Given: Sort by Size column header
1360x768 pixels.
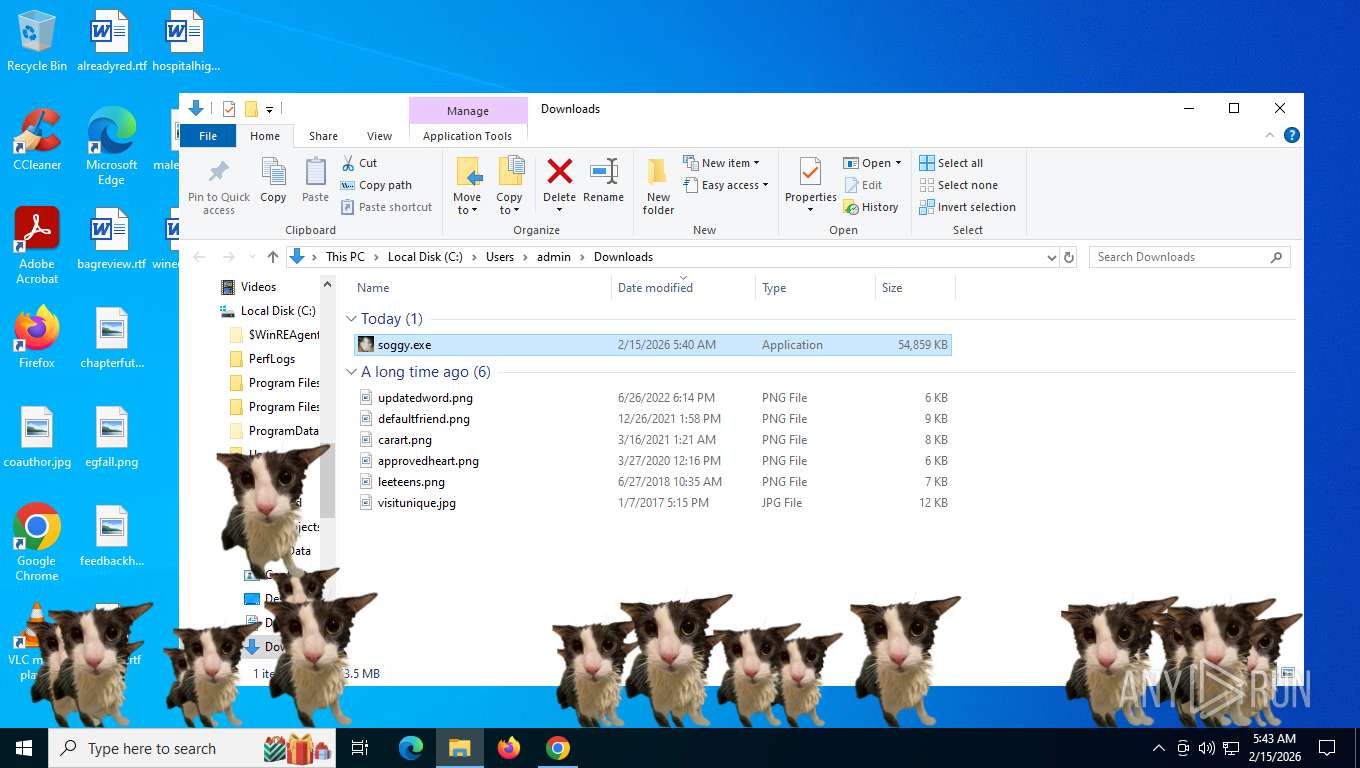Looking at the screenshot, I should (x=915, y=288).
